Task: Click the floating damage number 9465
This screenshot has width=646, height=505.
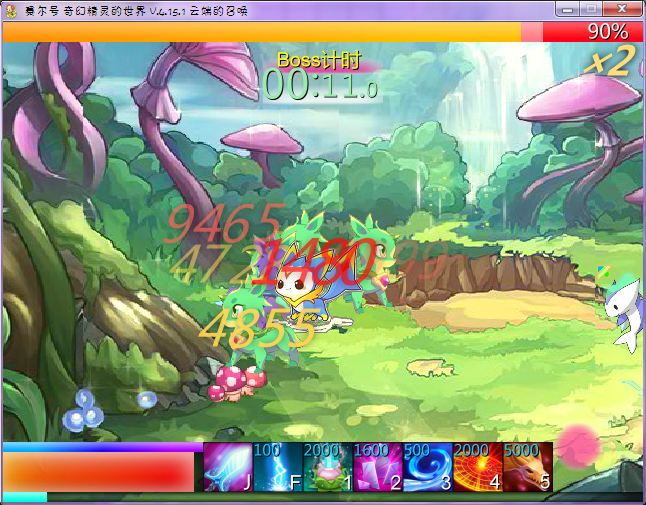Action: tap(225, 223)
